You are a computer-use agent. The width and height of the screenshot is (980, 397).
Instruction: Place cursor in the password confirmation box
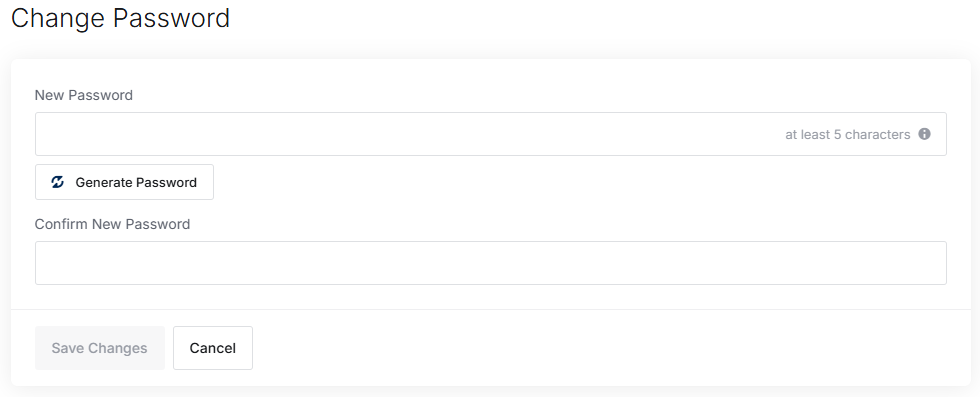pyautogui.click(x=491, y=263)
